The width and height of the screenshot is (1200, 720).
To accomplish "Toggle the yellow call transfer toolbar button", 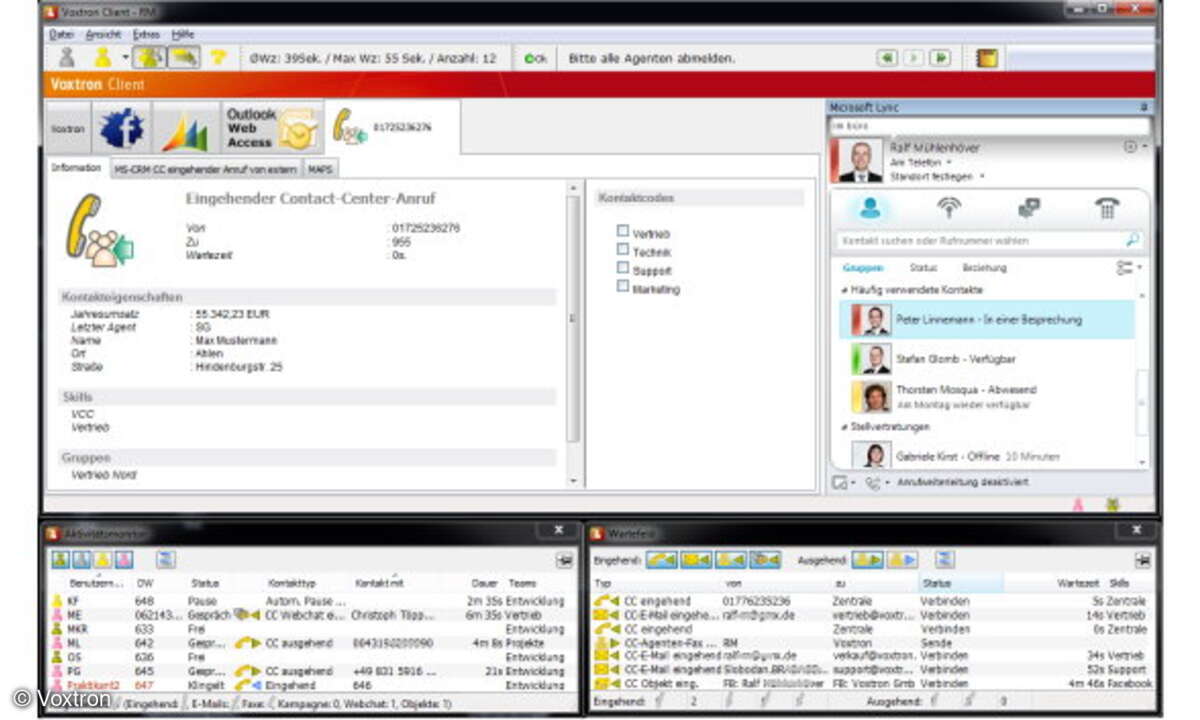I will coord(183,58).
